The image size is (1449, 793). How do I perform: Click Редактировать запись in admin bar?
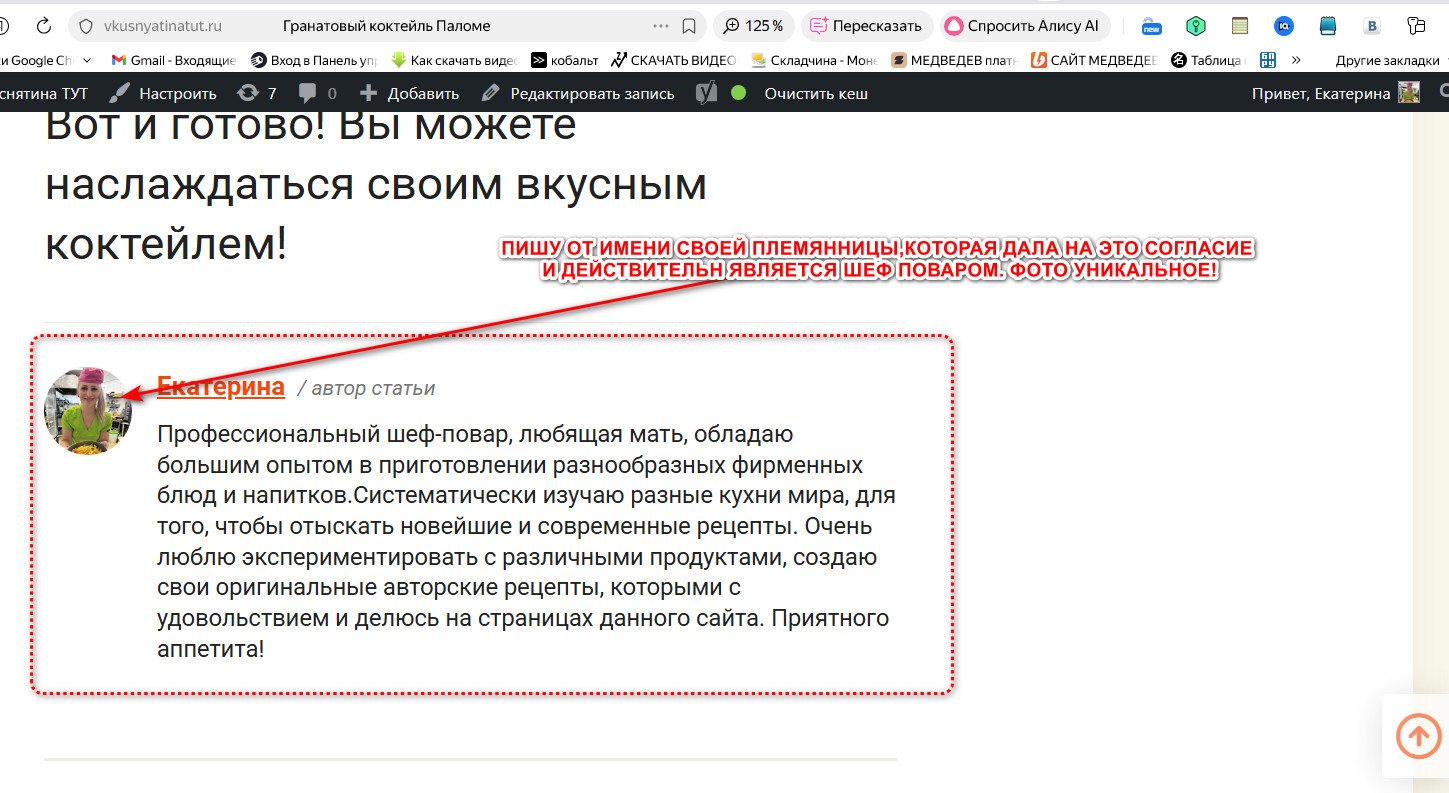pyautogui.click(x=577, y=94)
